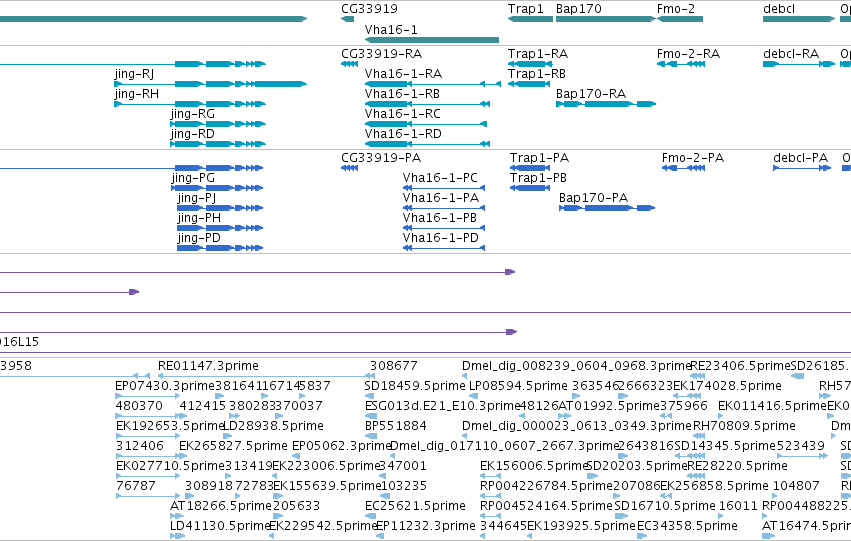Select the 308677 feature label
Image resolution: width=851 pixels, height=541 pixels.
pyautogui.click(x=393, y=366)
